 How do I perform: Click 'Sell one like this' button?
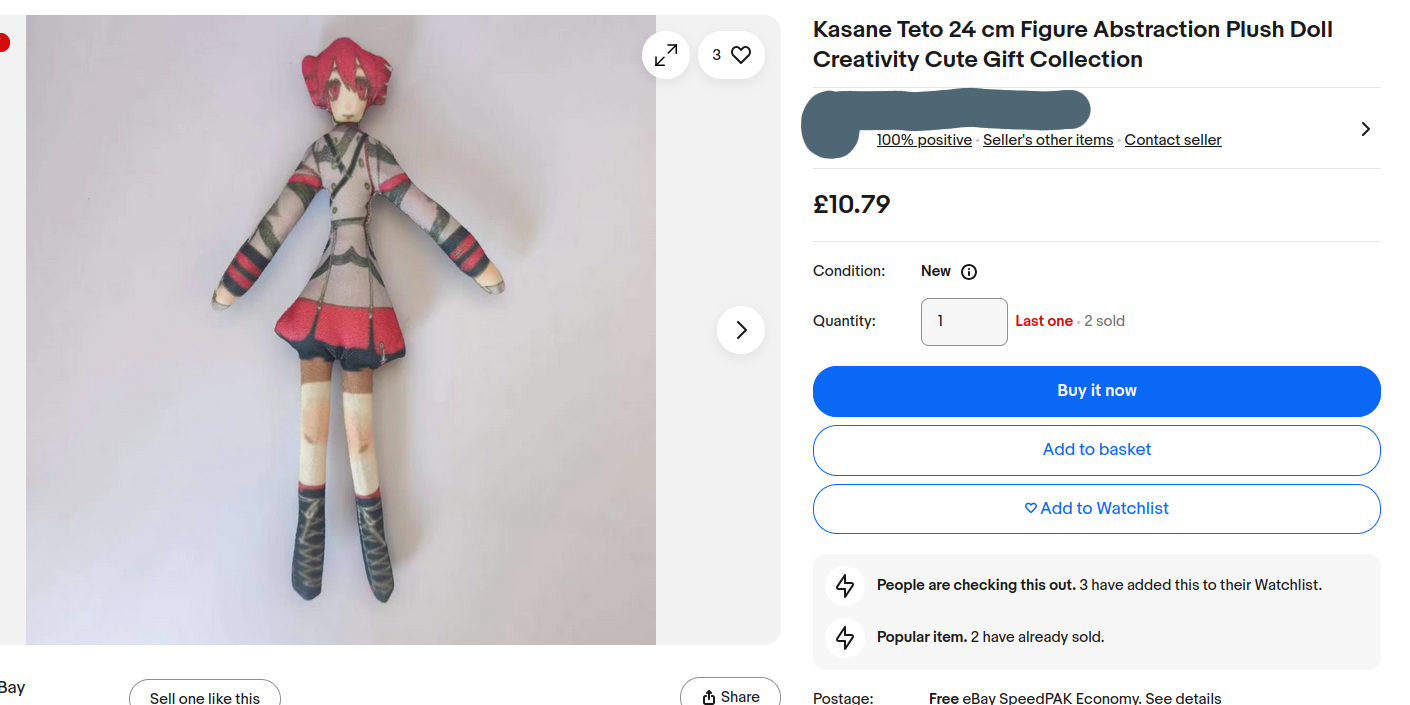click(x=205, y=697)
